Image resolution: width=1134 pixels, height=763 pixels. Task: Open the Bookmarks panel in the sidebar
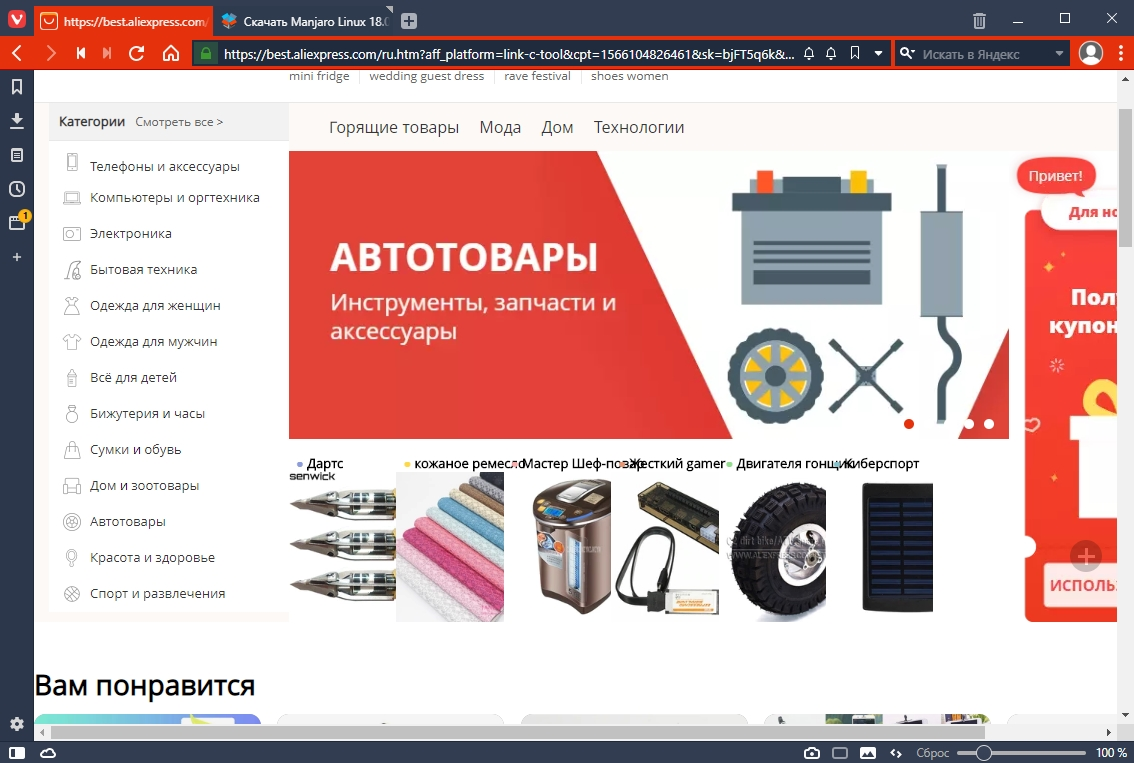coord(17,87)
